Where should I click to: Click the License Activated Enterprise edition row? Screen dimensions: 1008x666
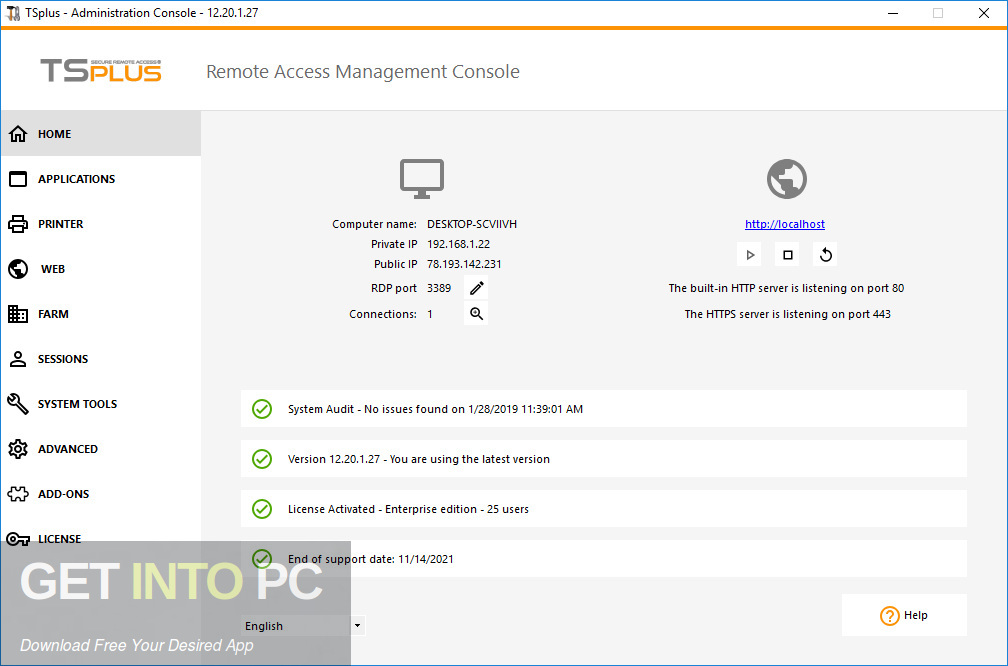[604, 509]
